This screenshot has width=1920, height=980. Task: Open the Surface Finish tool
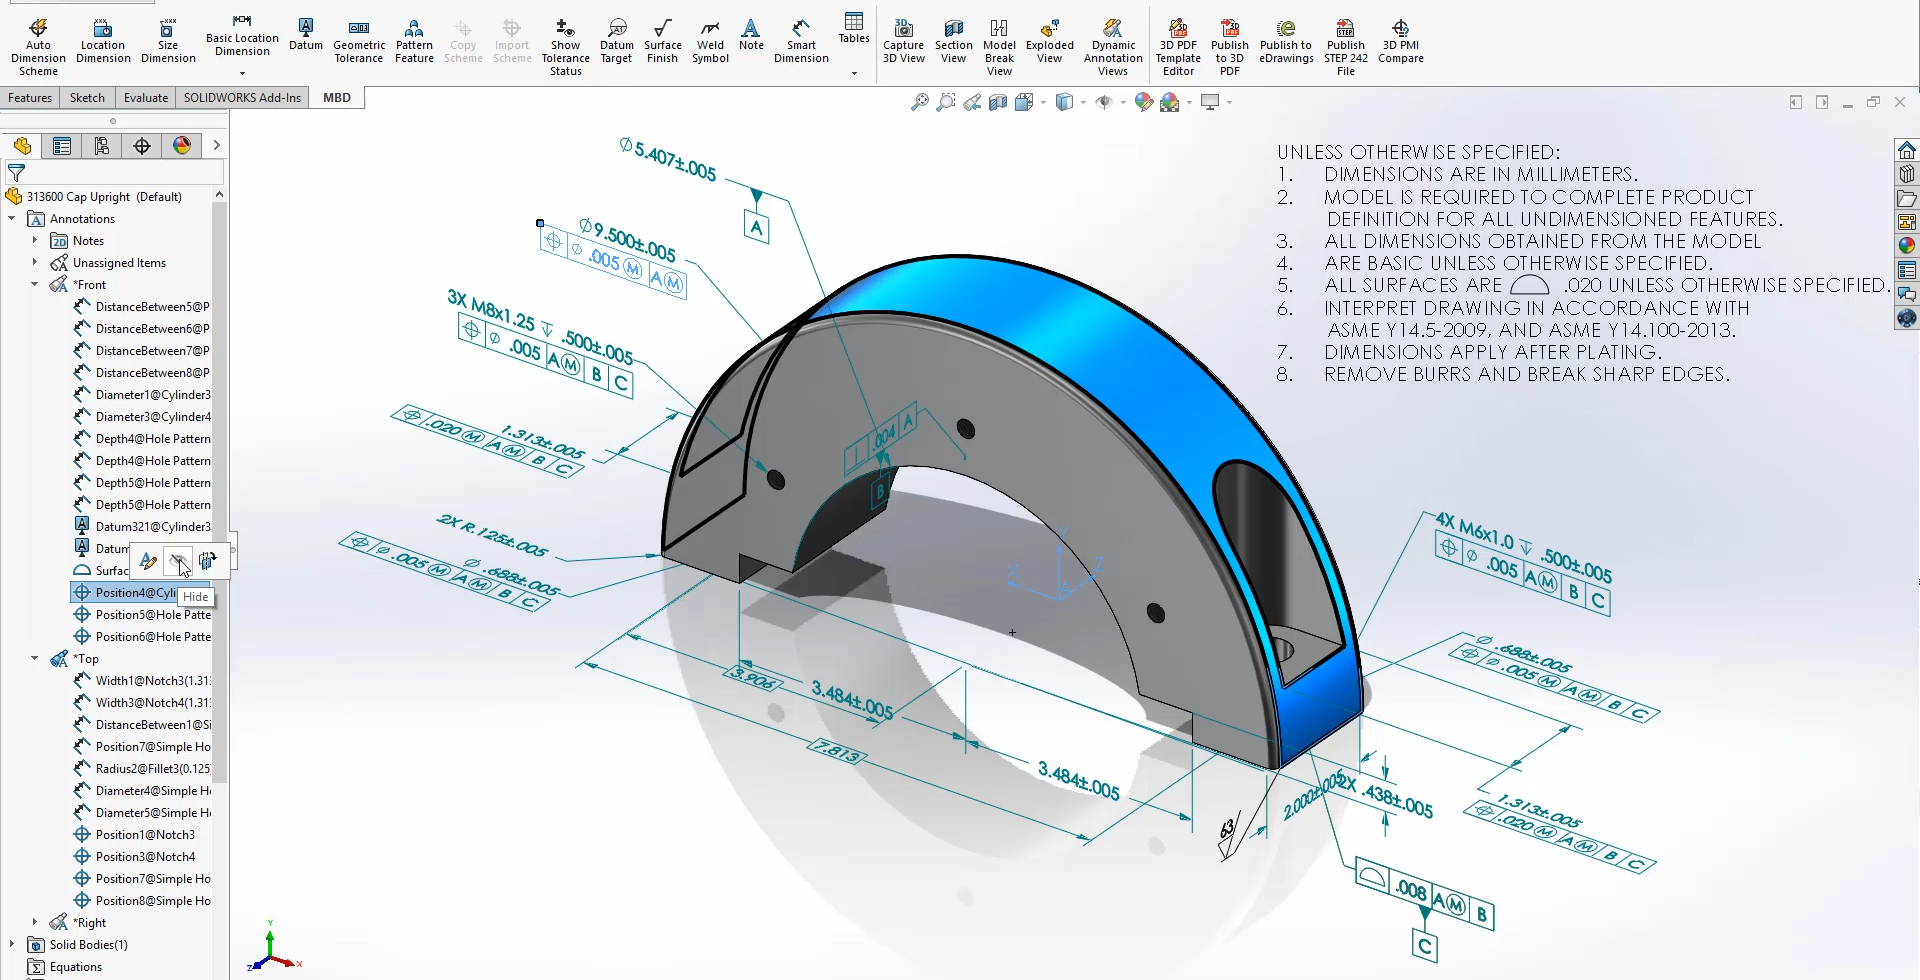pos(662,41)
